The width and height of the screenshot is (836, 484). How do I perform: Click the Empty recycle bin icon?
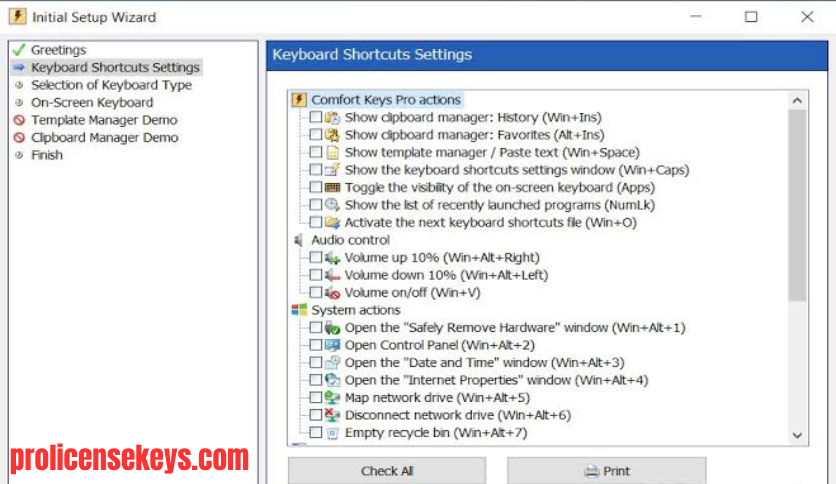[332, 432]
